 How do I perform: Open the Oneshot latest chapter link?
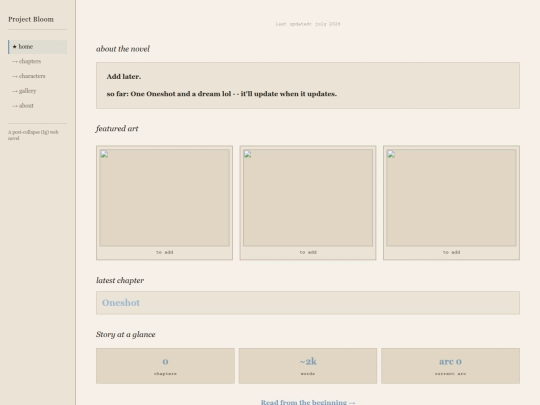[x=121, y=303]
